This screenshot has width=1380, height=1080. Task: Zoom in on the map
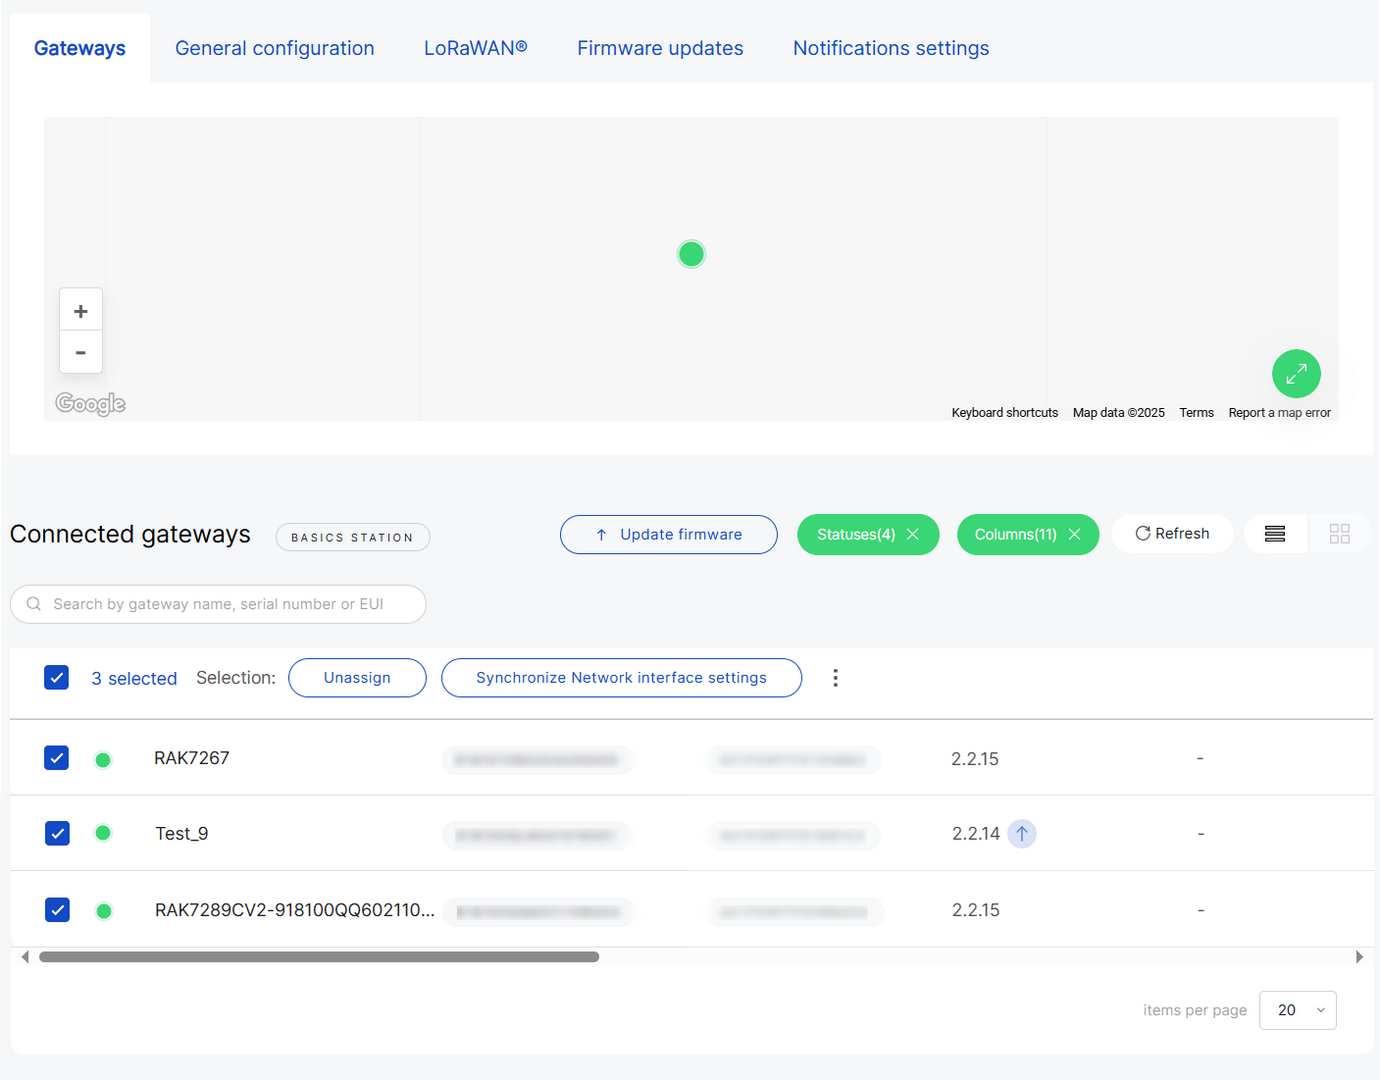click(81, 309)
